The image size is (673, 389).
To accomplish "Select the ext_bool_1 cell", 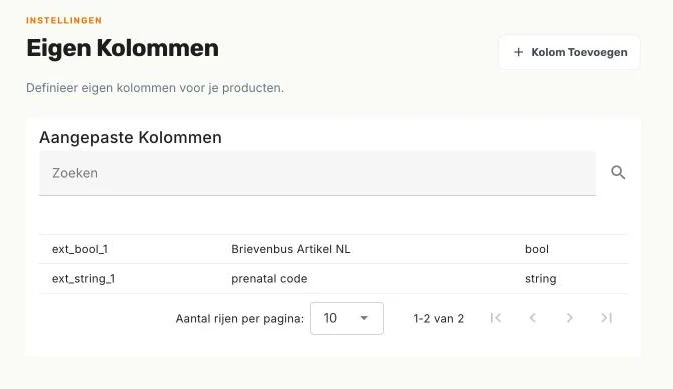I will 80,249.
